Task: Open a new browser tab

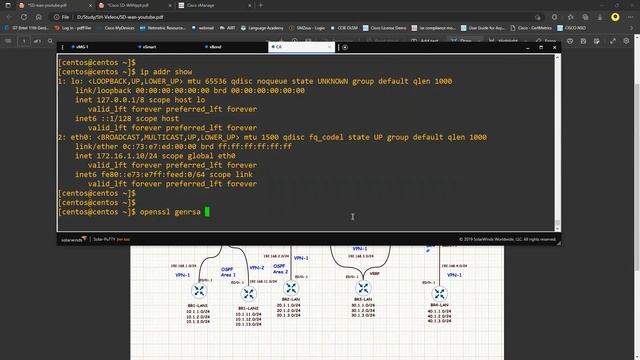Action: tap(261, 6)
